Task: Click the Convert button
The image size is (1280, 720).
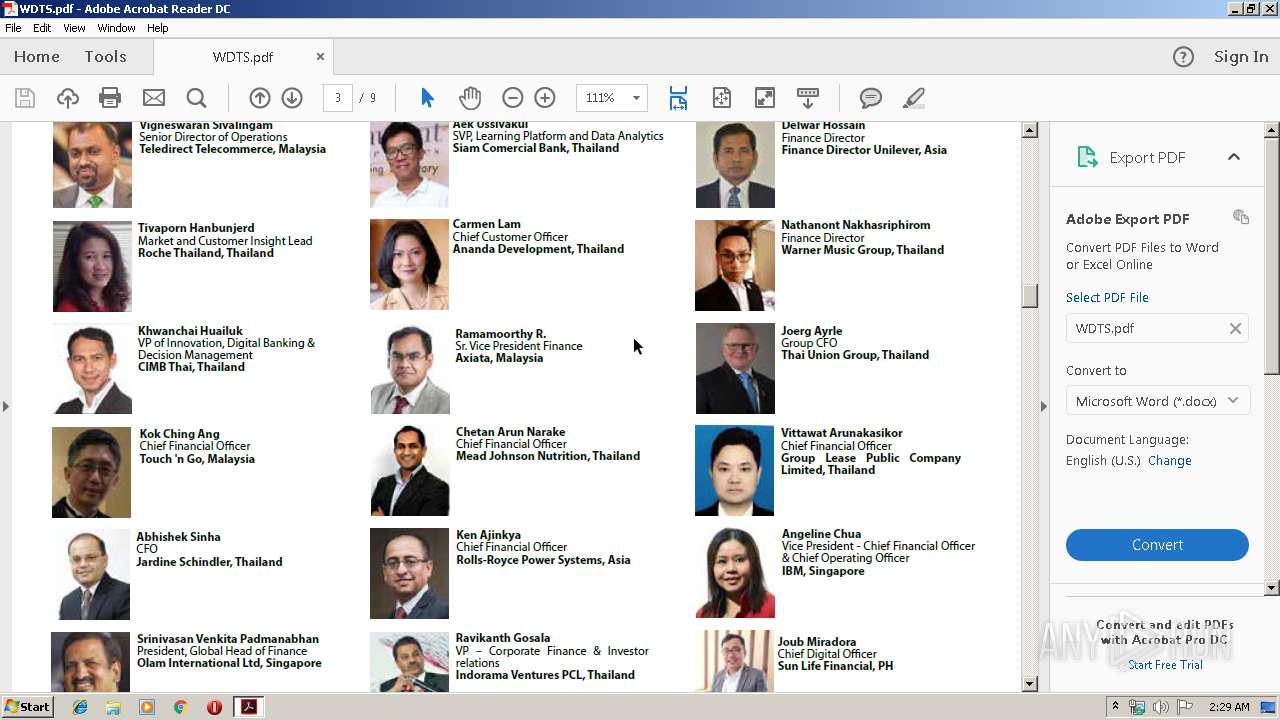Action: pos(1157,545)
